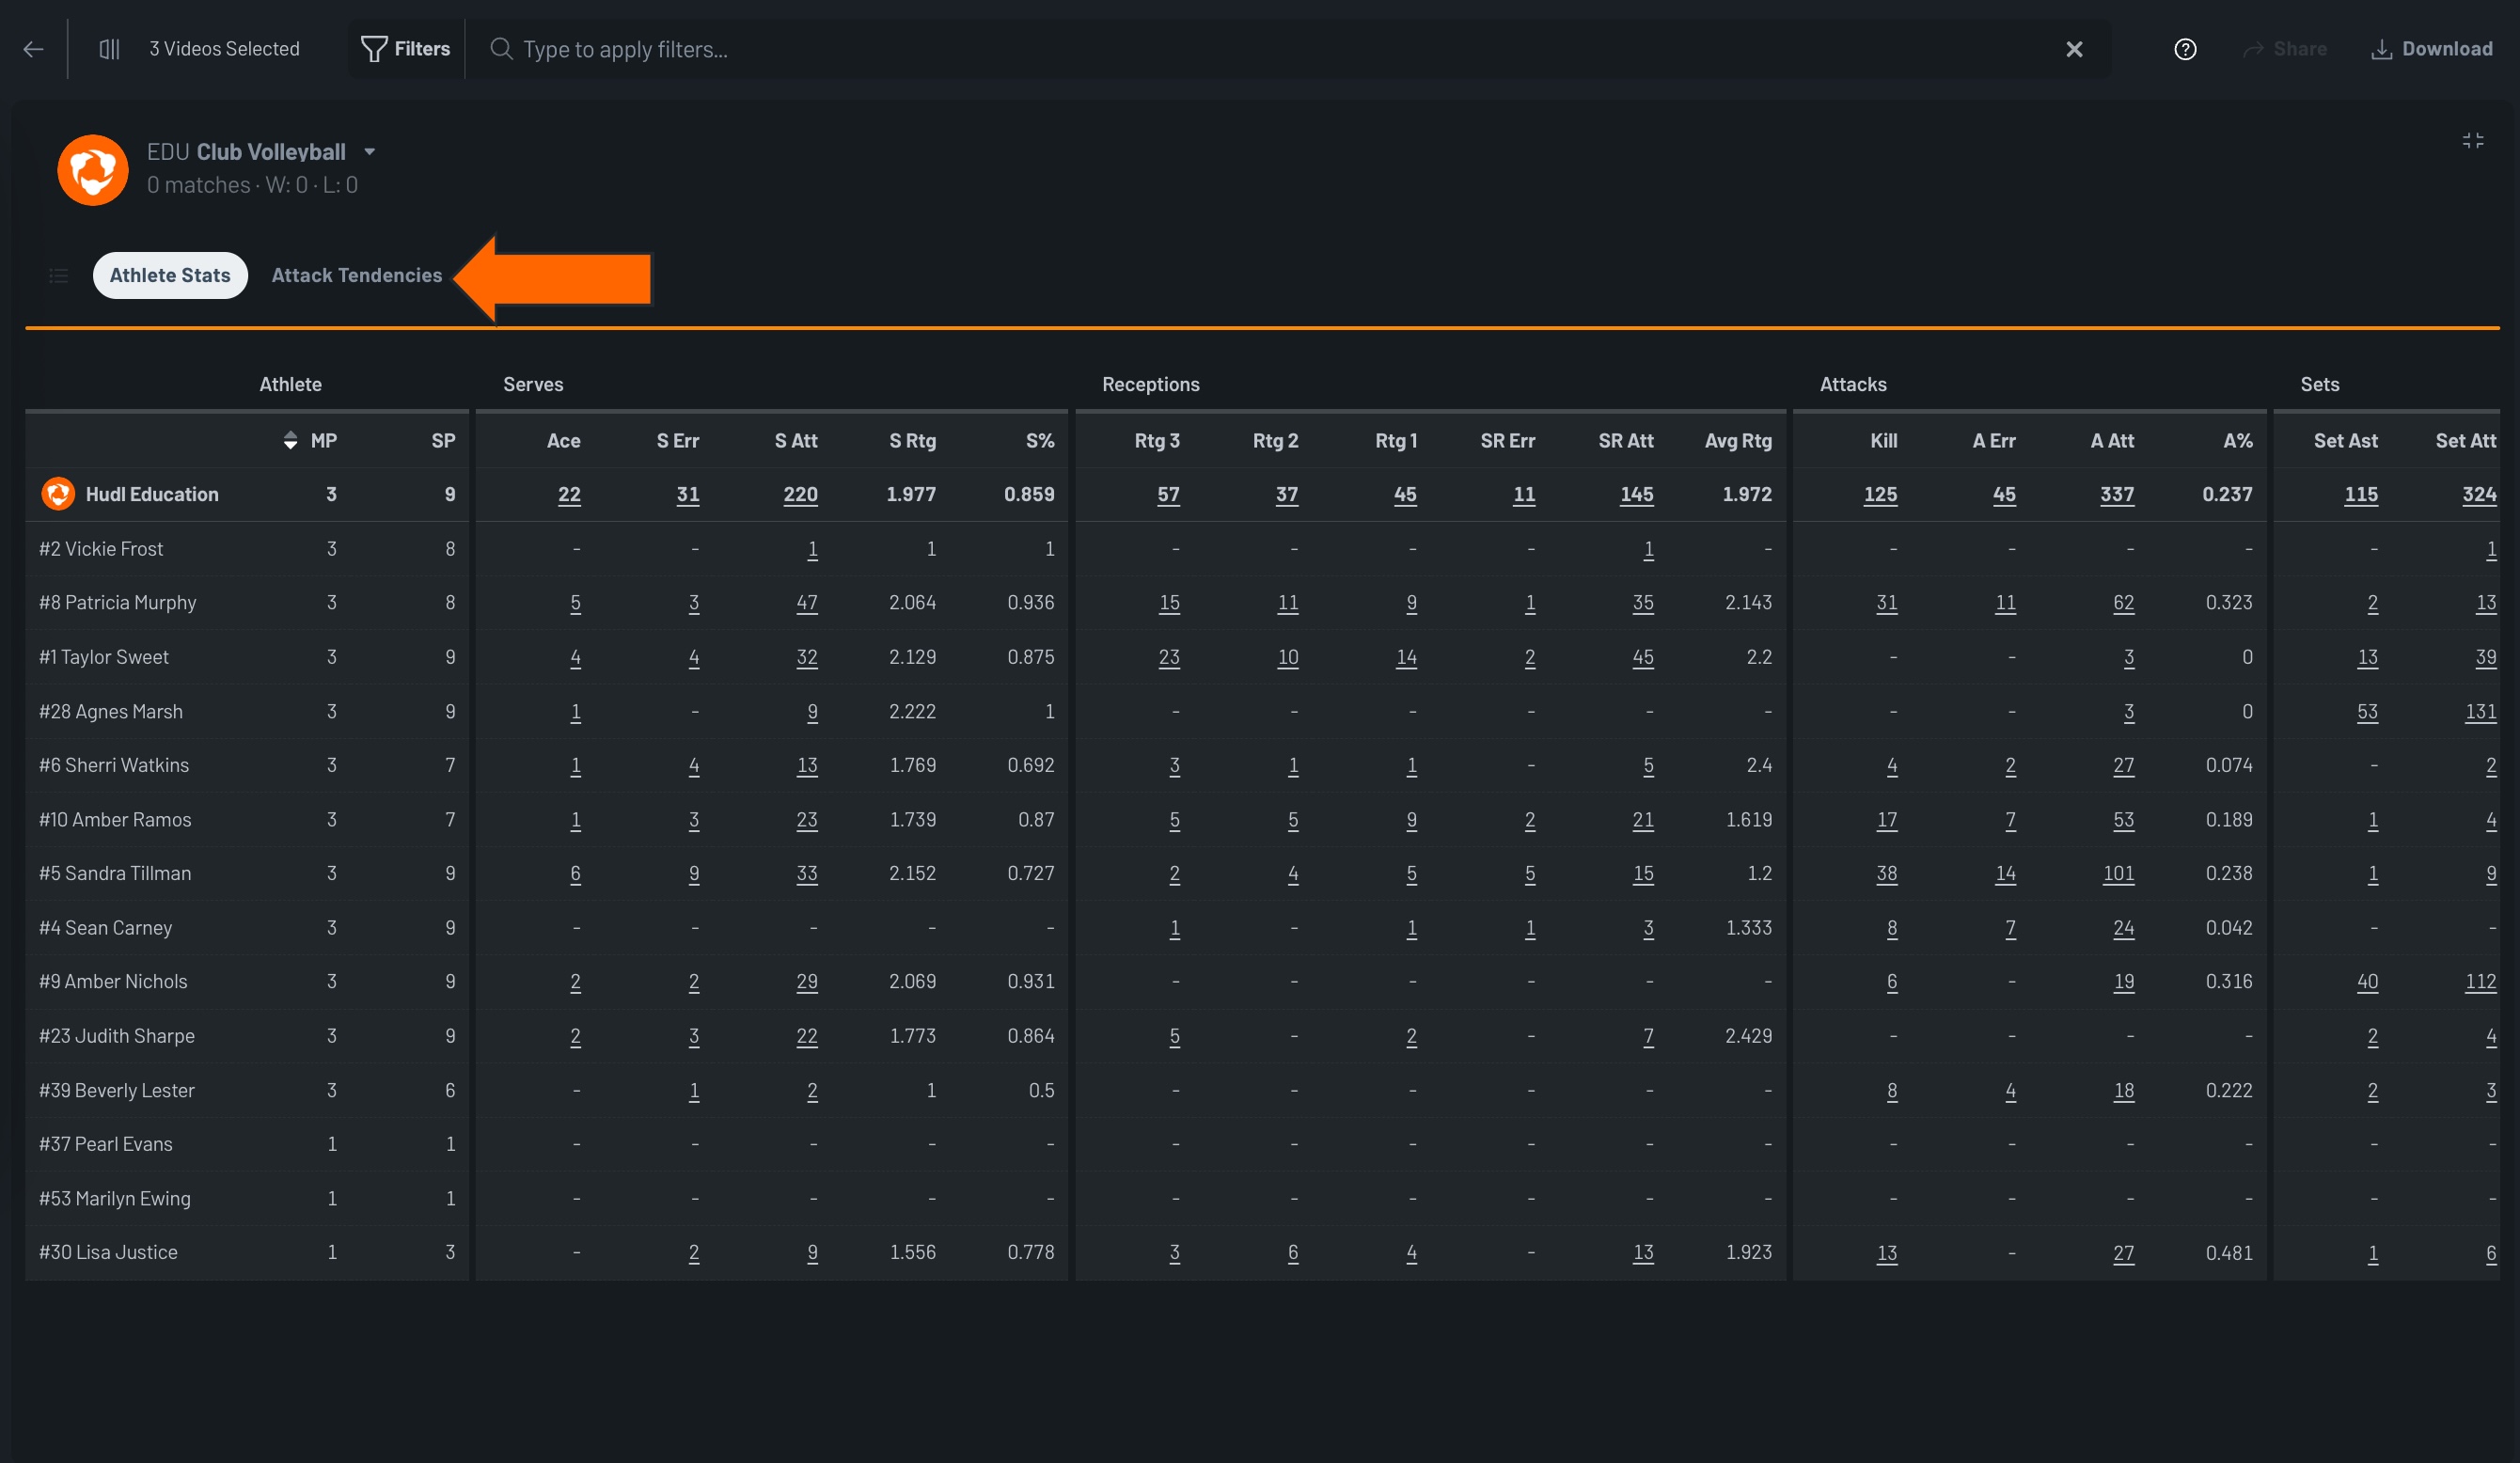Select the #2 Vickie Frost row name
Screen dimensions: 2520x1463
point(101,549)
